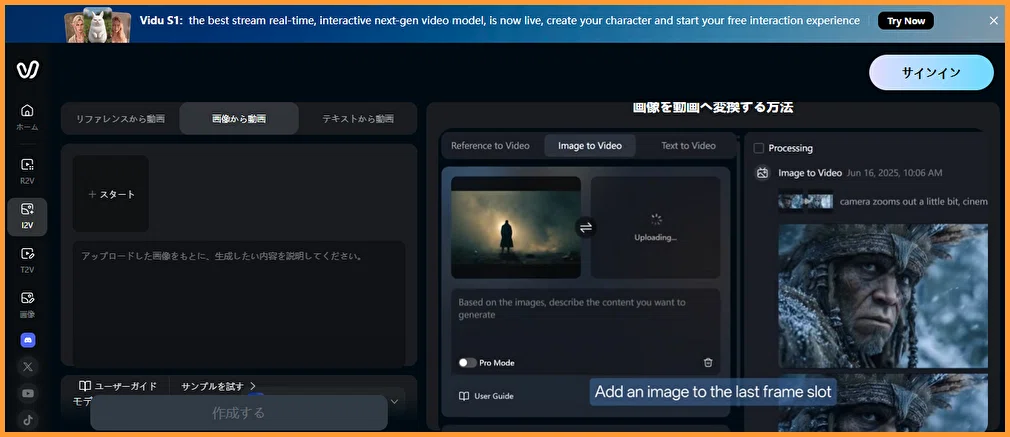This screenshot has width=1010, height=437.
Task: Click the silhouette first-frame thumbnail
Action: click(516, 228)
